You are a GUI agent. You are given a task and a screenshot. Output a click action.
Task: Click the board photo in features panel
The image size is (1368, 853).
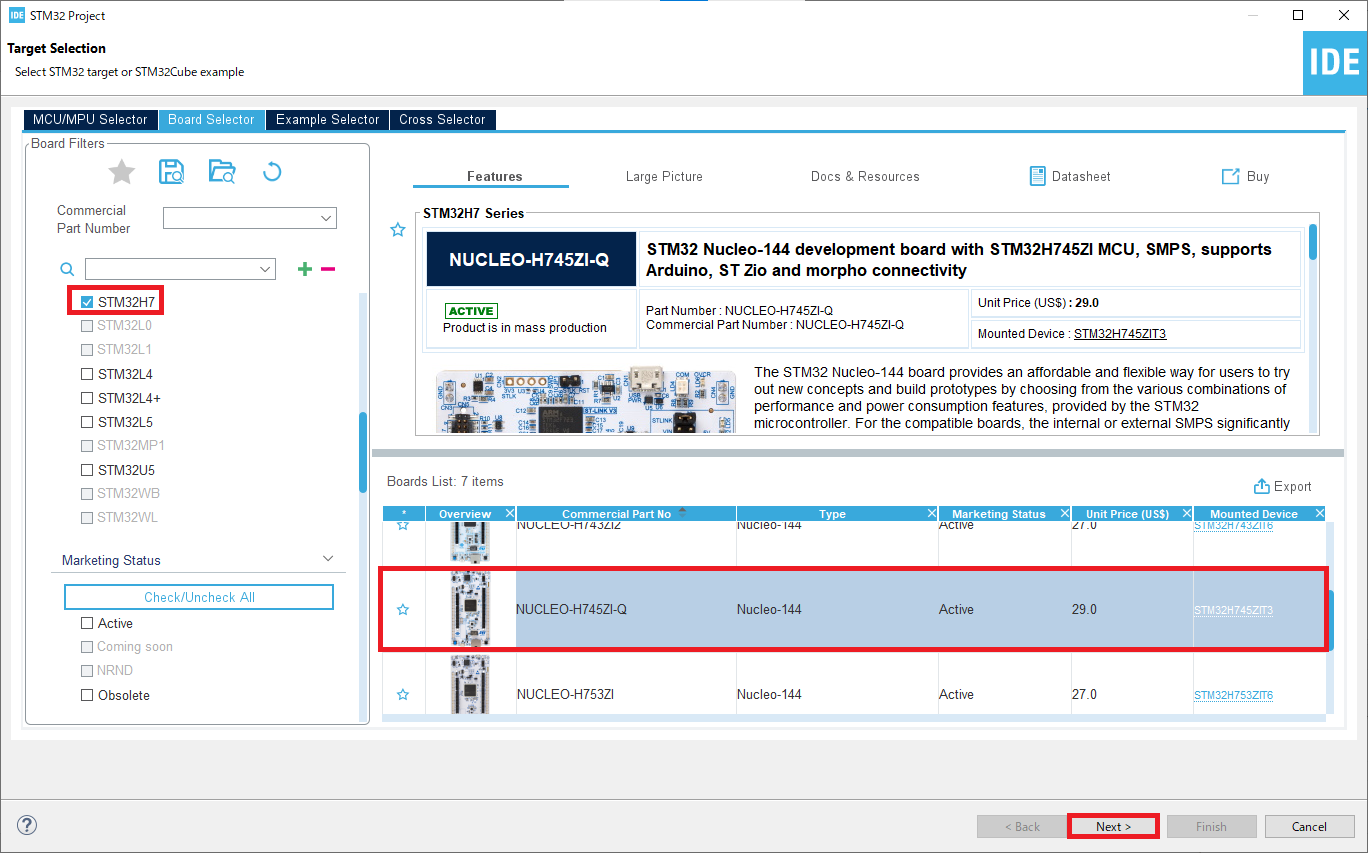586,401
